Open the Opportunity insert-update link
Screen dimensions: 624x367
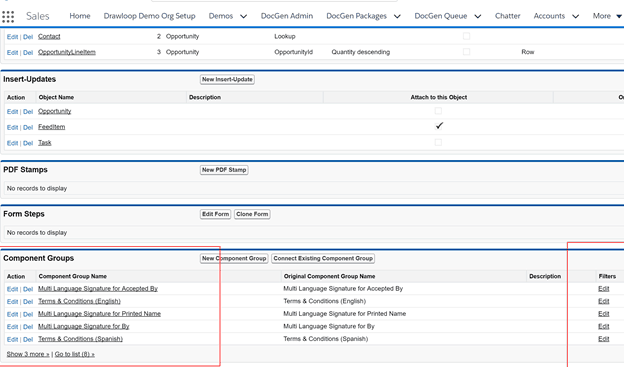pos(55,111)
